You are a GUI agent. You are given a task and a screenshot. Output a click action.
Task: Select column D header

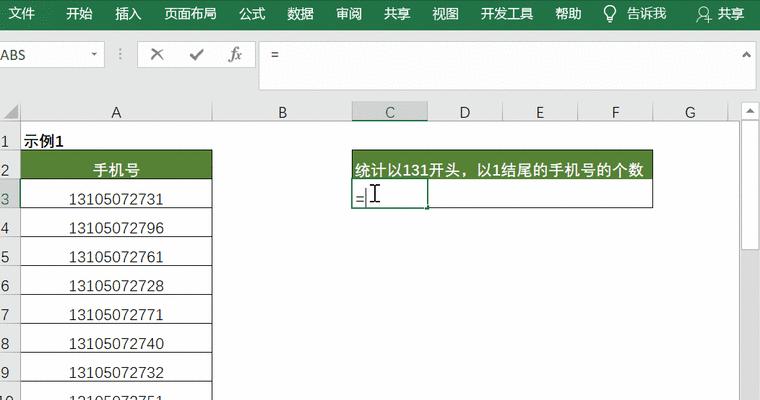click(465, 112)
